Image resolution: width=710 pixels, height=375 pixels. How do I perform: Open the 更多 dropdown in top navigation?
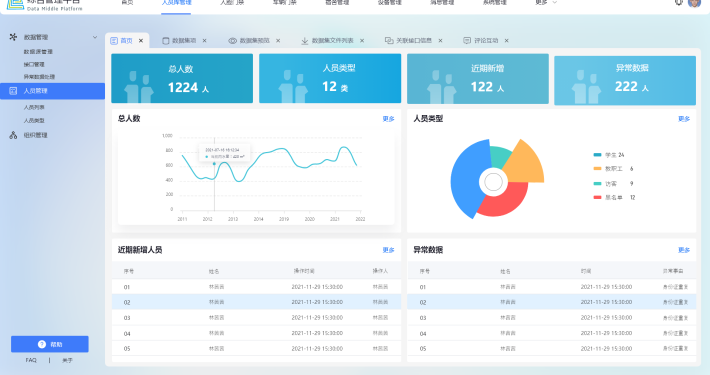tap(546, 2)
